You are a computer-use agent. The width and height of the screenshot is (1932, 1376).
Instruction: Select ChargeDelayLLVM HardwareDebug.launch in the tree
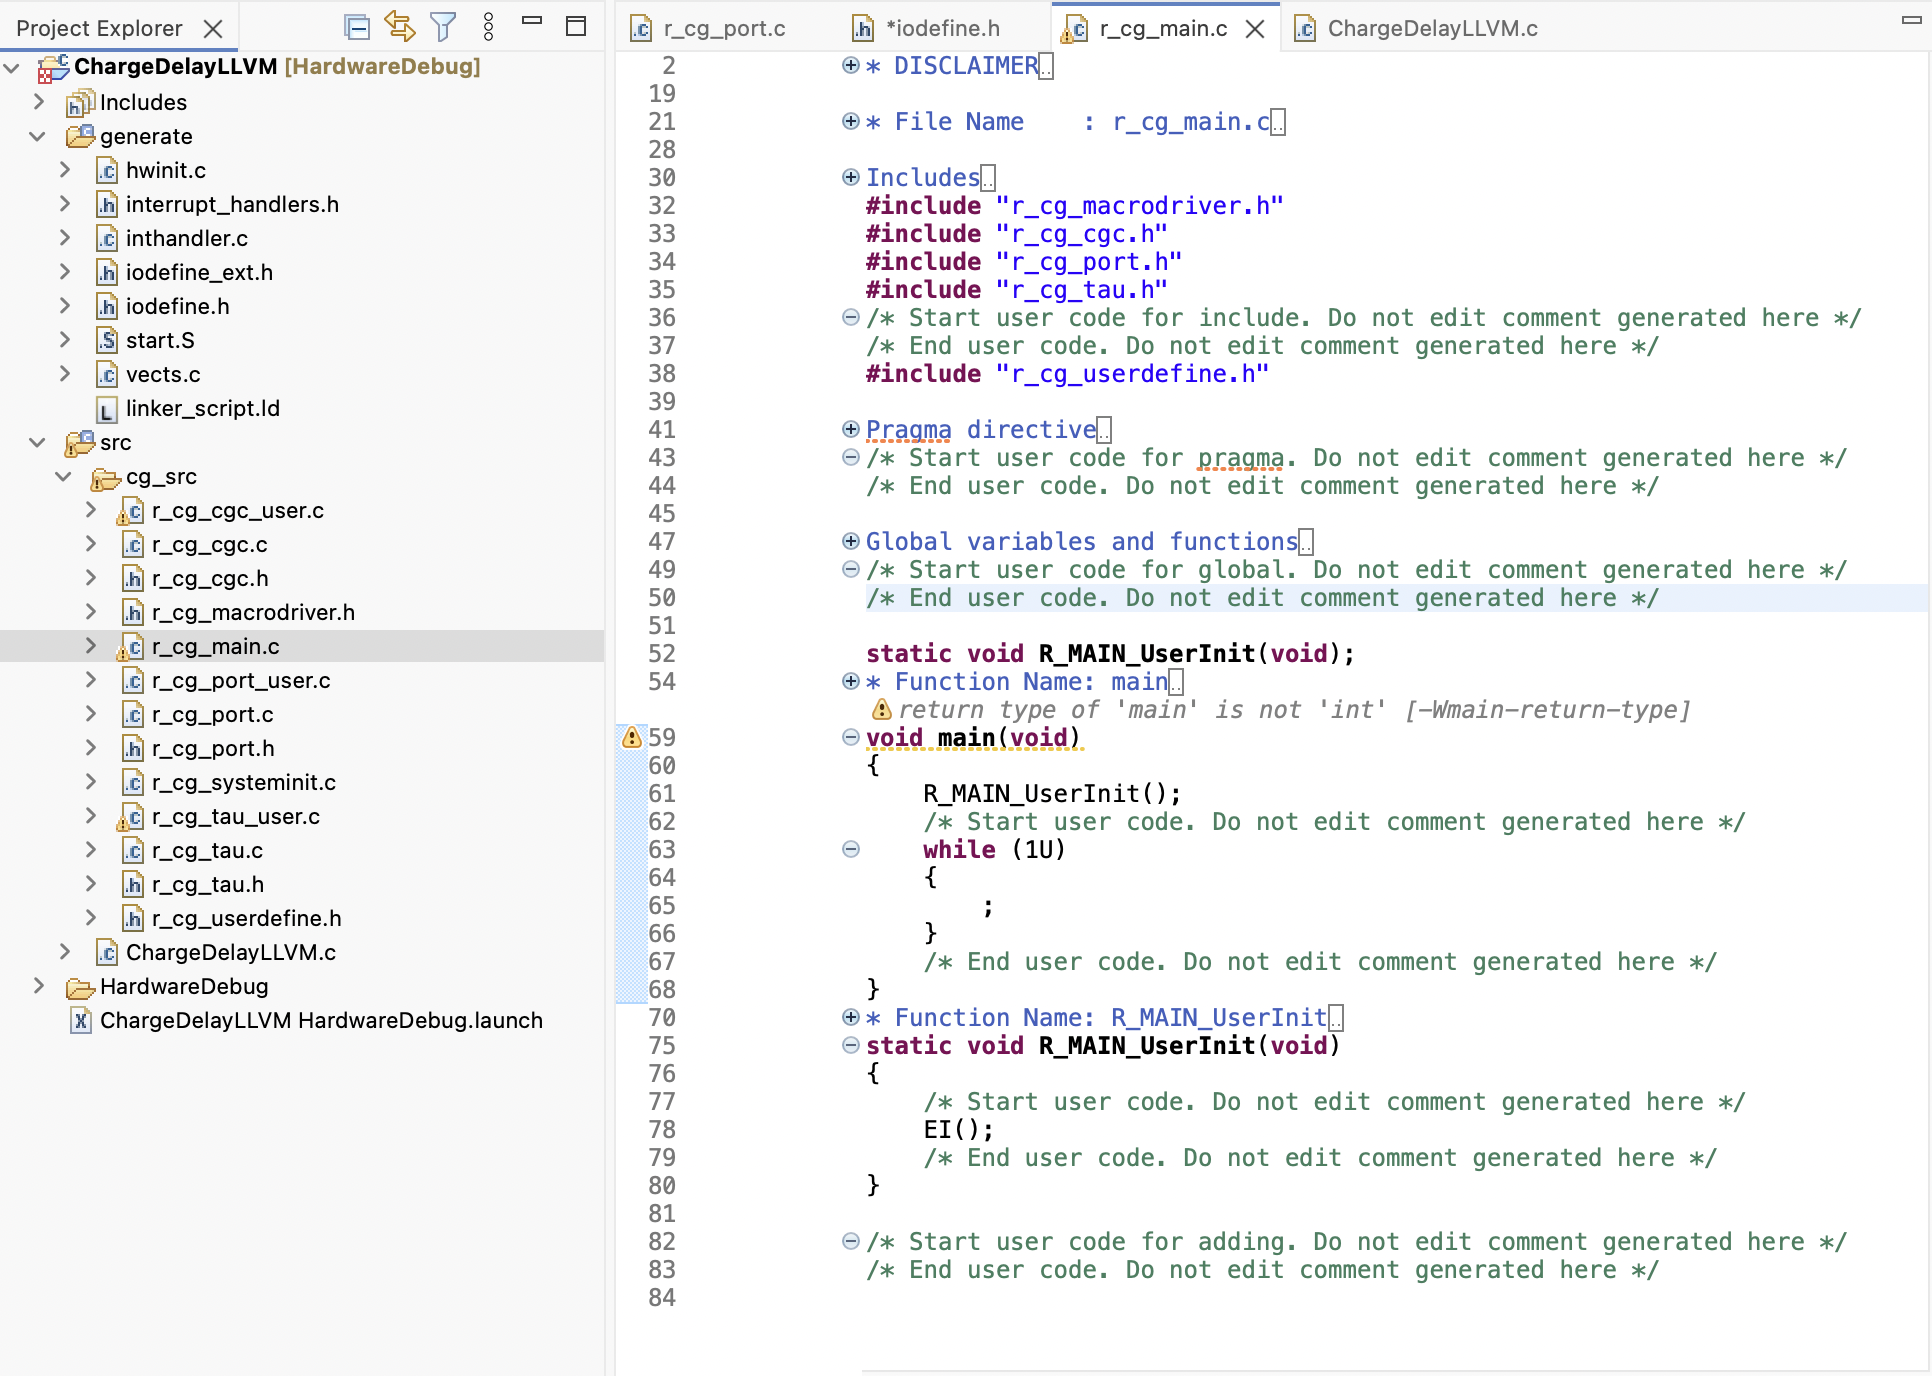319,1021
